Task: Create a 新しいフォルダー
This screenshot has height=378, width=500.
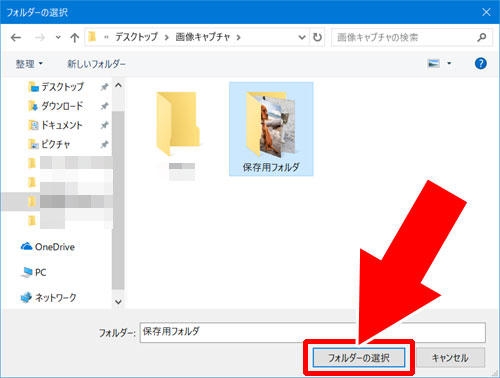Action: point(97,64)
